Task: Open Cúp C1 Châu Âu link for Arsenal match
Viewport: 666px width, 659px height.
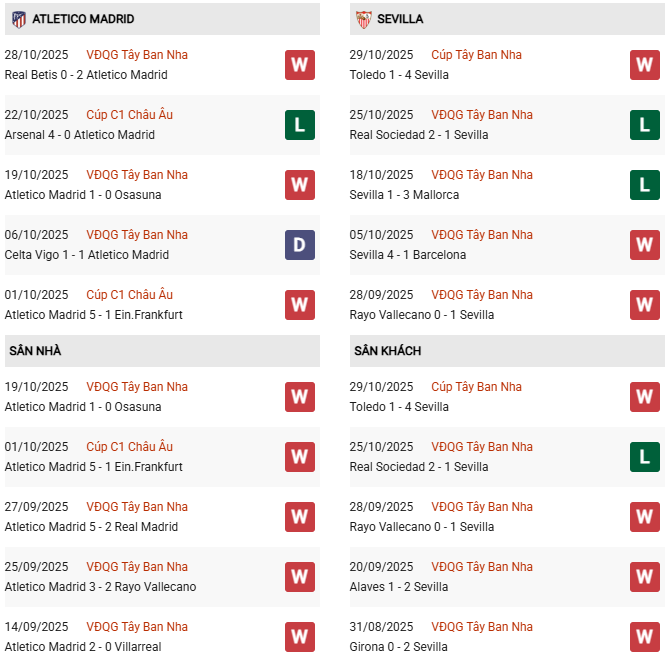Action: click(129, 115)
